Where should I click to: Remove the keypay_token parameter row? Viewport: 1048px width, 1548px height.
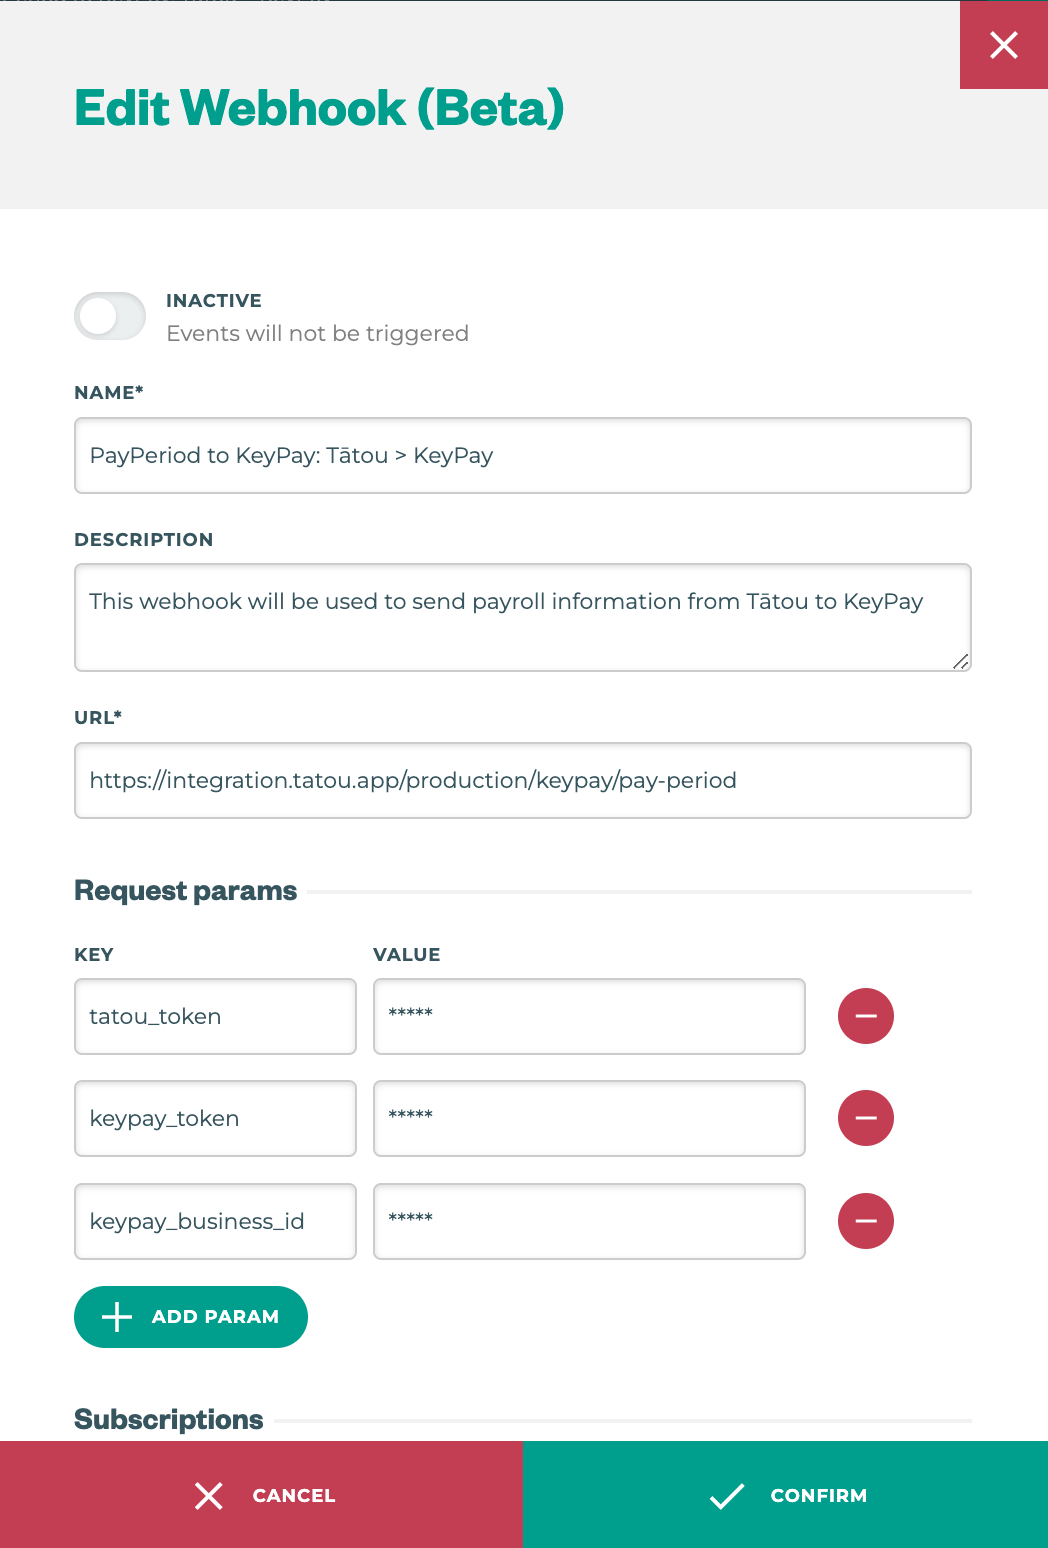[865, 1118]
